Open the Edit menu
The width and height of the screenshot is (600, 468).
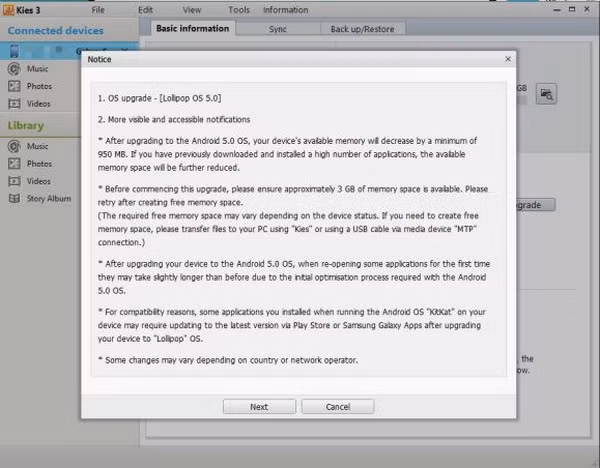[146, 10]
